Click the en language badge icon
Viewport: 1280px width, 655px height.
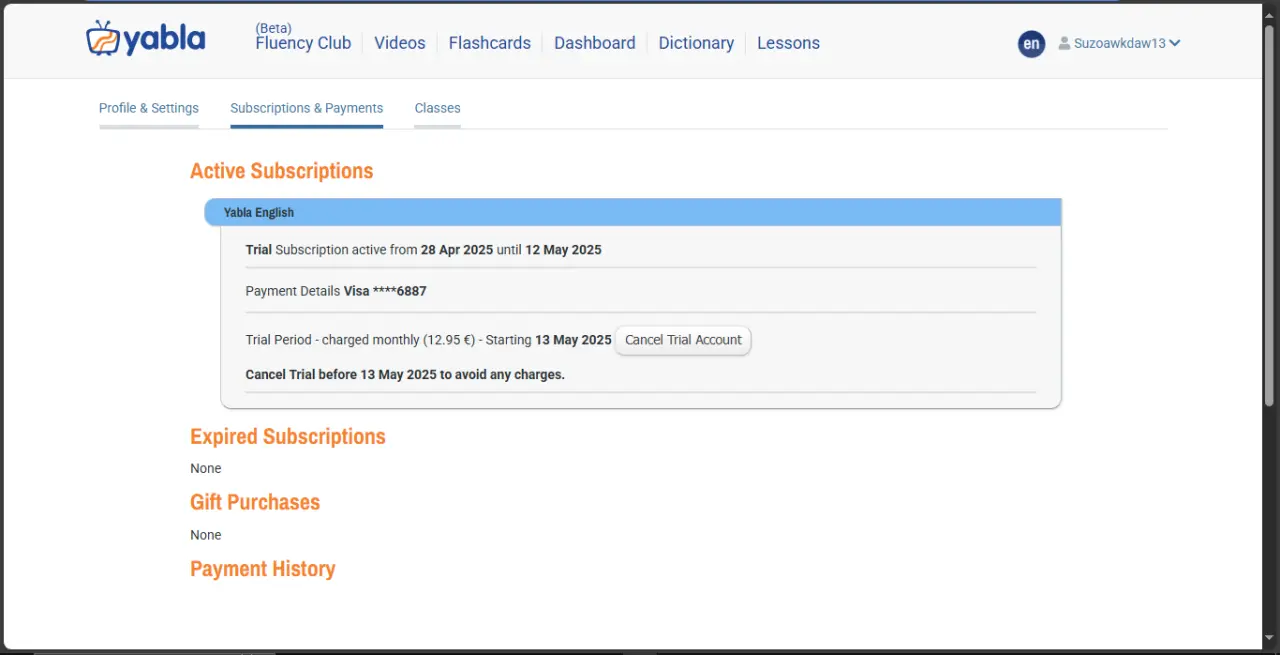(1031, 44)
